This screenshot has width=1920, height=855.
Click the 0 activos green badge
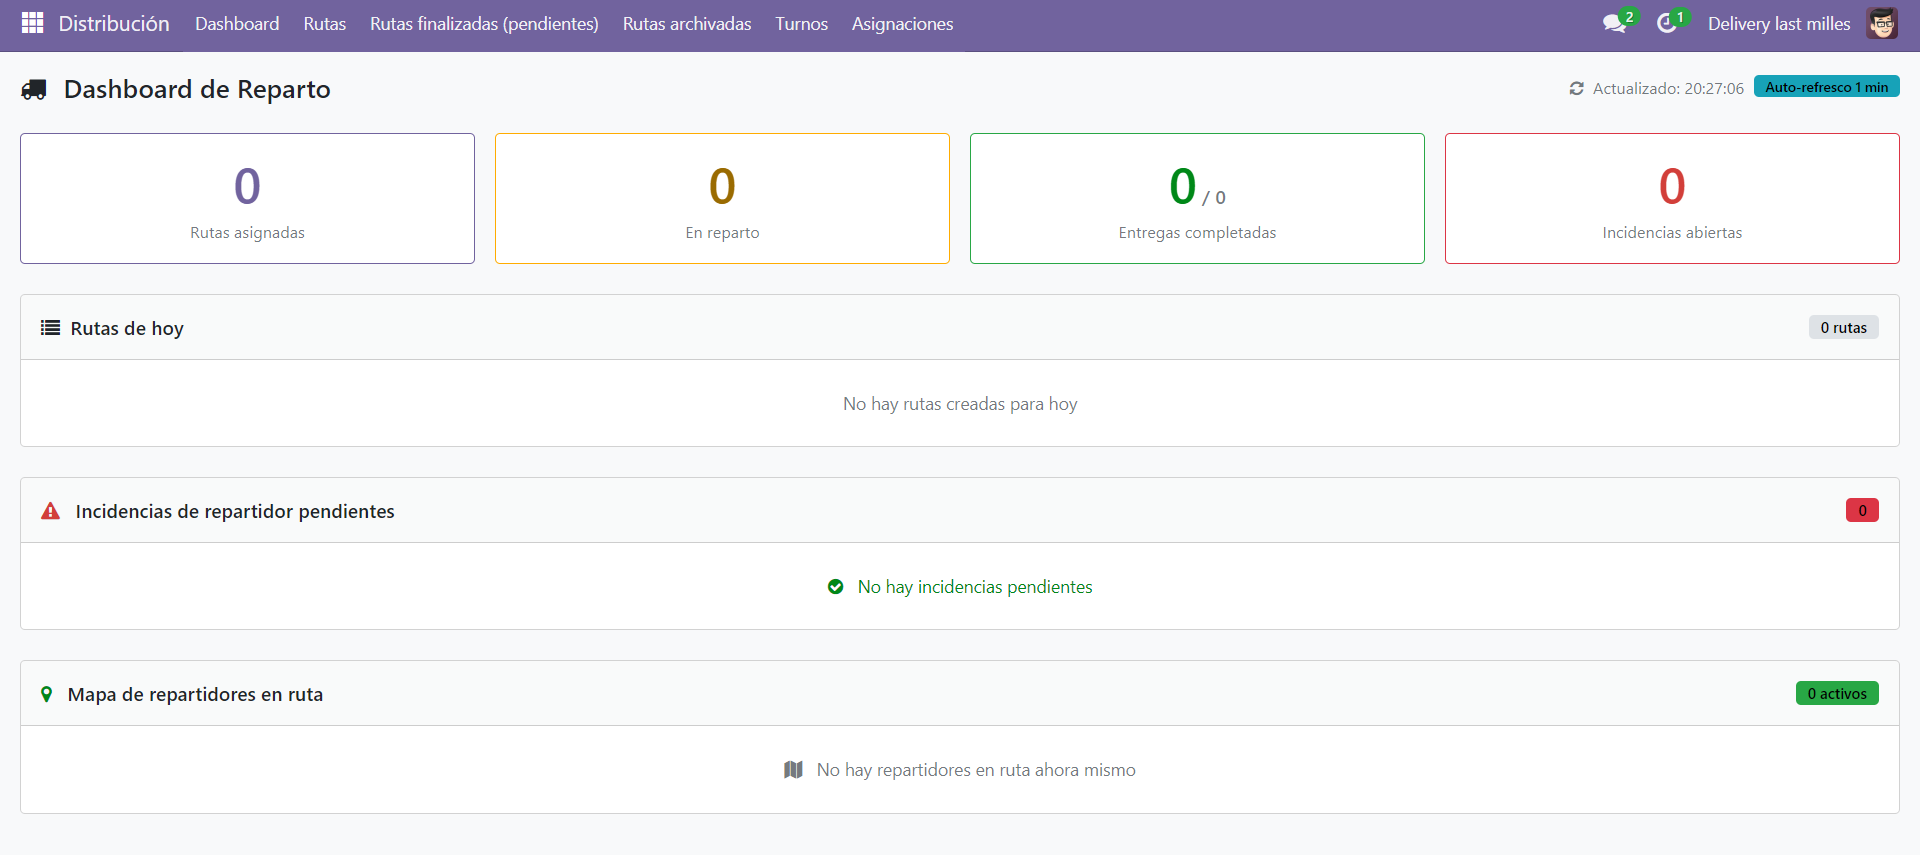point(1837,693)
